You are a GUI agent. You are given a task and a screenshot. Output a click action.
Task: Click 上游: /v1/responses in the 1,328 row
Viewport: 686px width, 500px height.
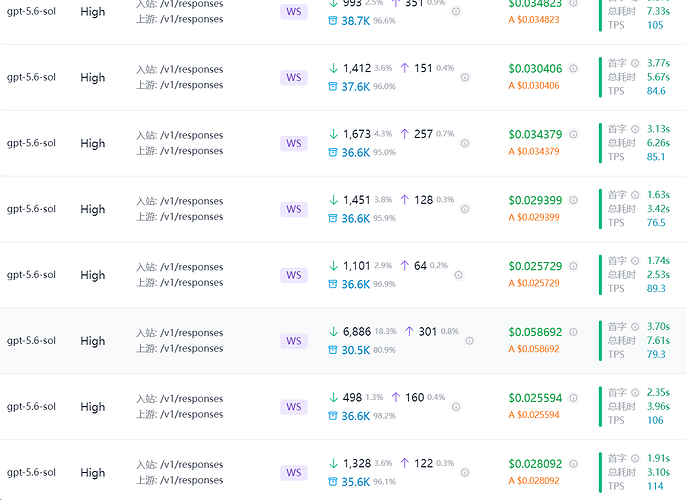[x=180, y=480]
